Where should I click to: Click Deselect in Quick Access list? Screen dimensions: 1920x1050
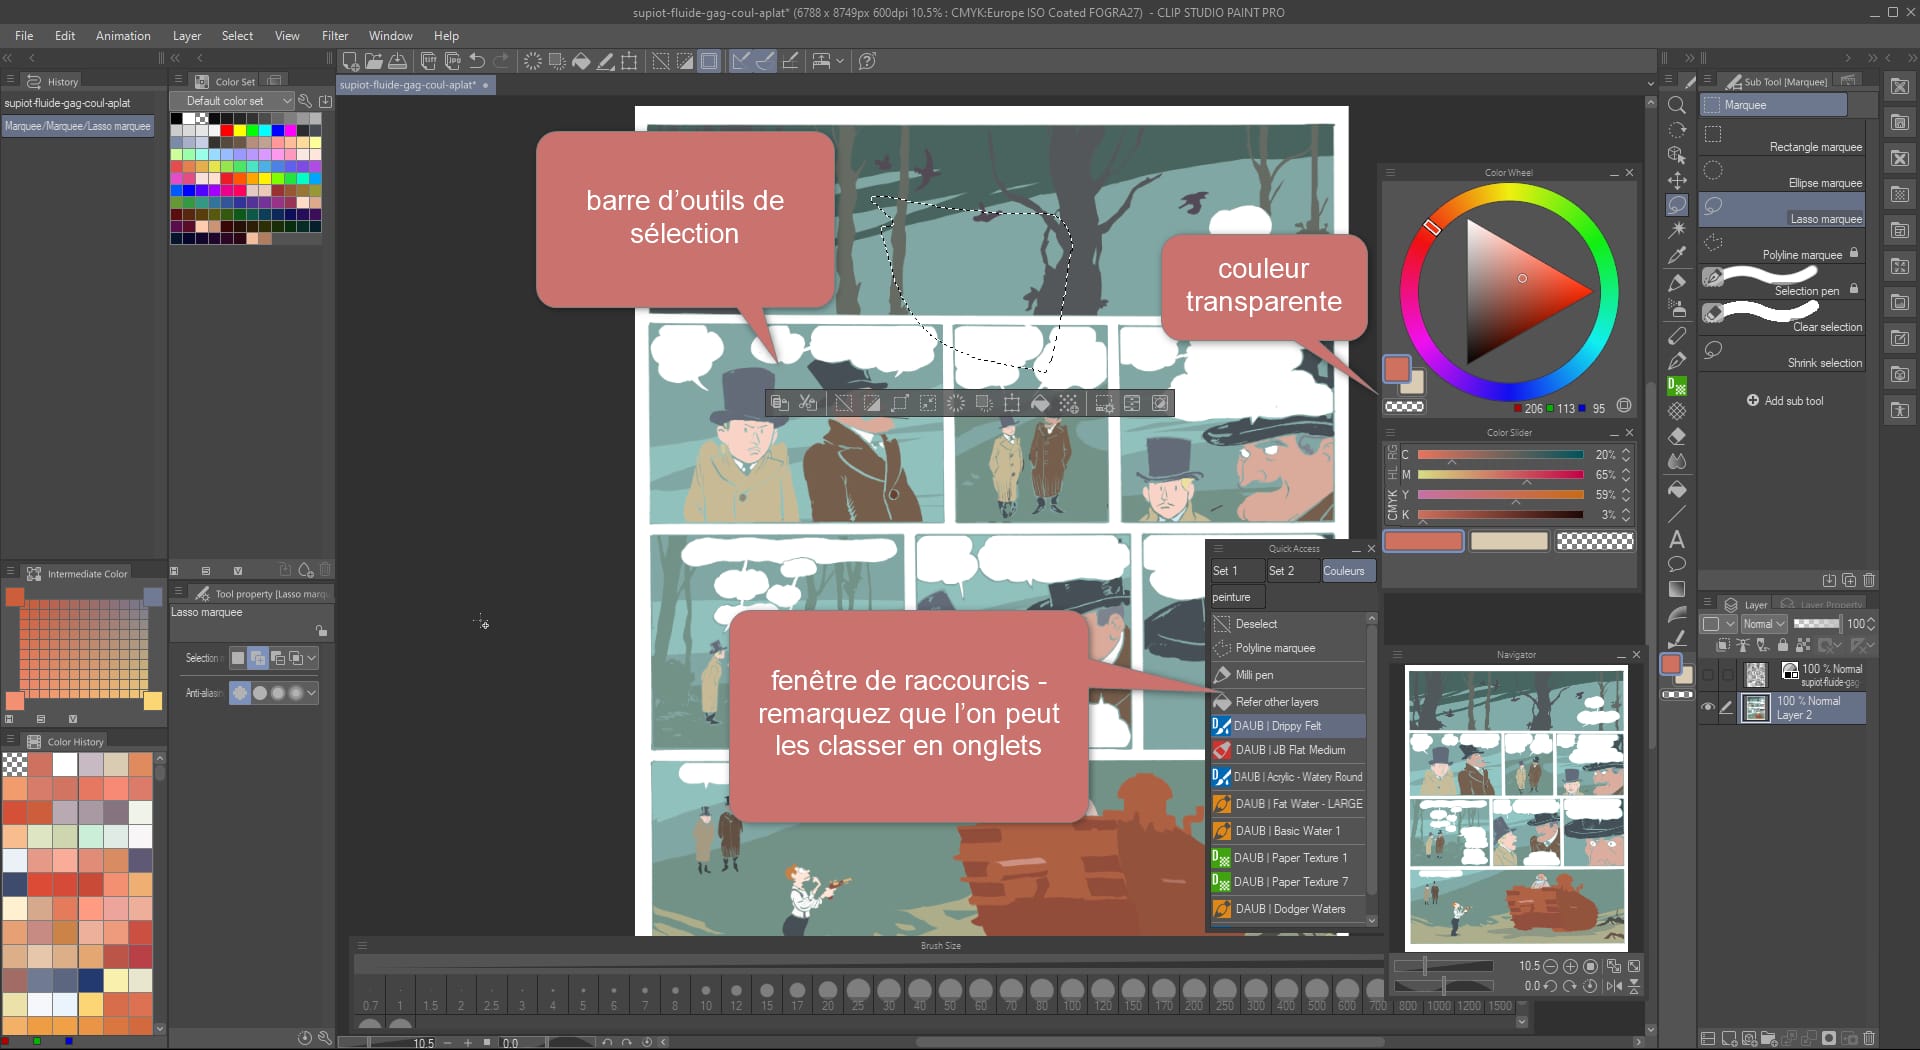1288,624
